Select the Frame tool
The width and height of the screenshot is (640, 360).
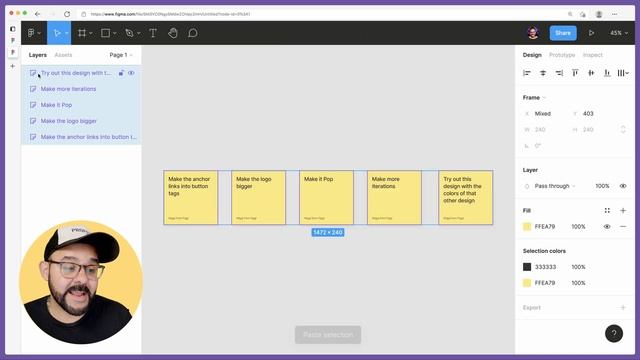pyautogui.click(x=82, y=33)
